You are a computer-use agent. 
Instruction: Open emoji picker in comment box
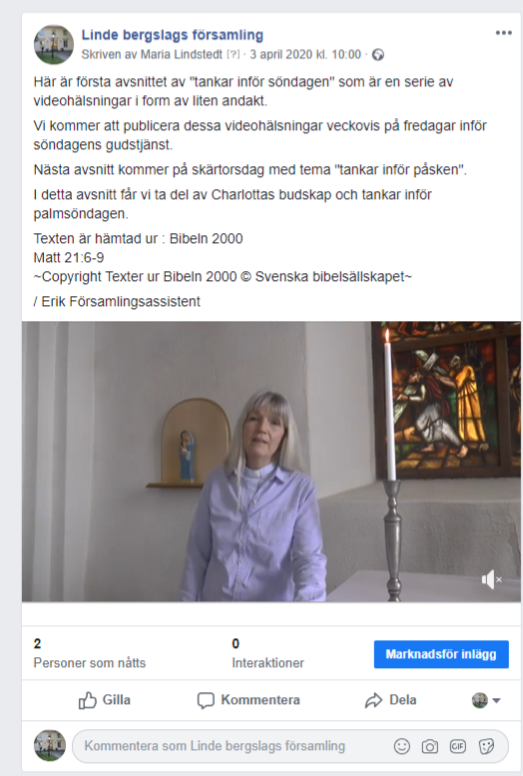(402, 746)
